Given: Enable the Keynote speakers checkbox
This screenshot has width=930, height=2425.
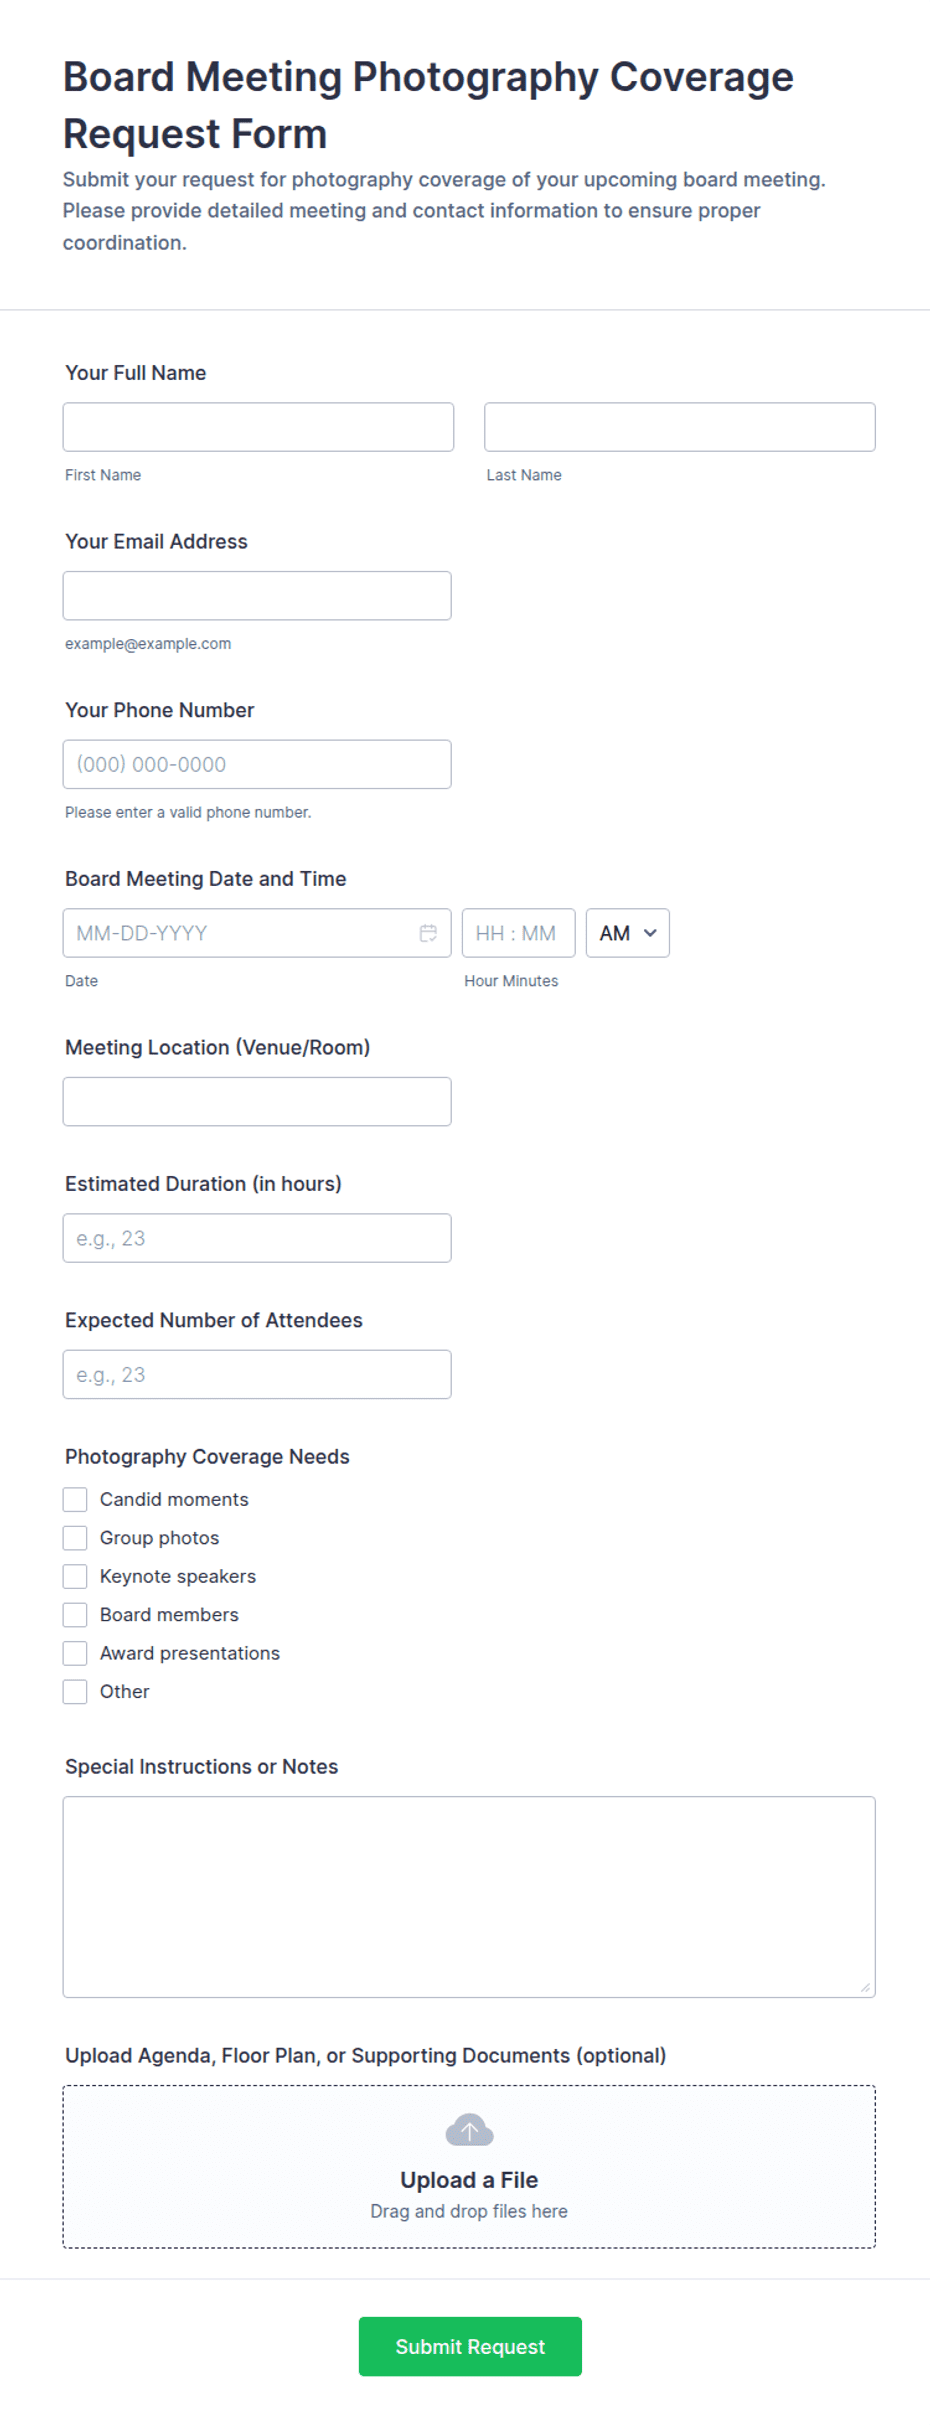Looking at the screenshot, I should [x=75, y=1576].
